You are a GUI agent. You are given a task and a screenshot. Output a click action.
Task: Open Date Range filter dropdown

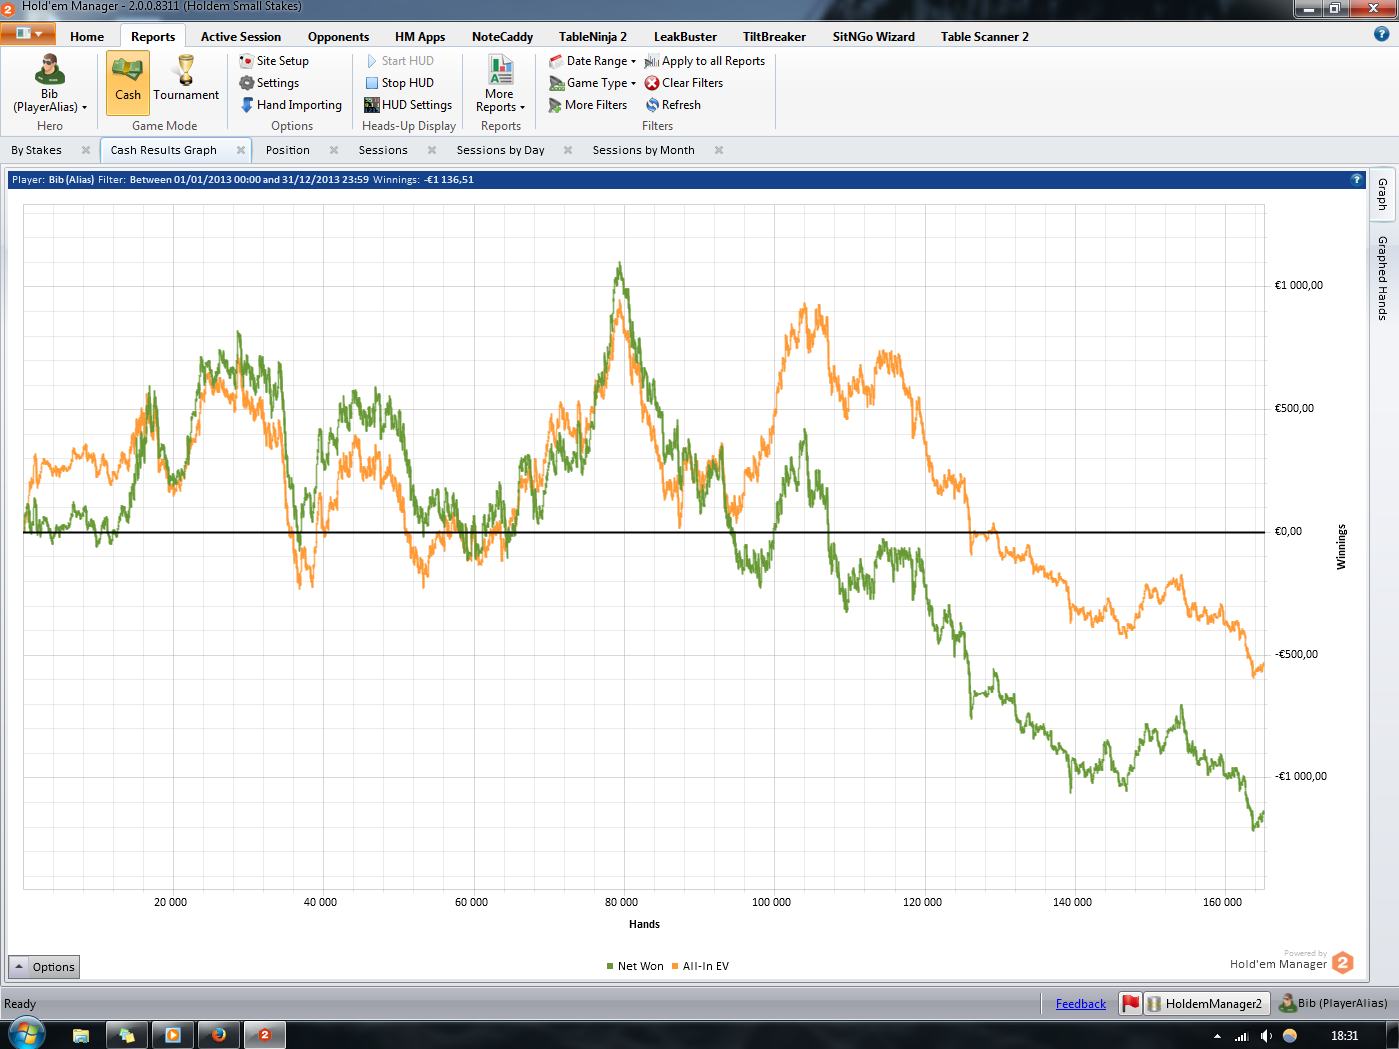[x=592, y=61]
